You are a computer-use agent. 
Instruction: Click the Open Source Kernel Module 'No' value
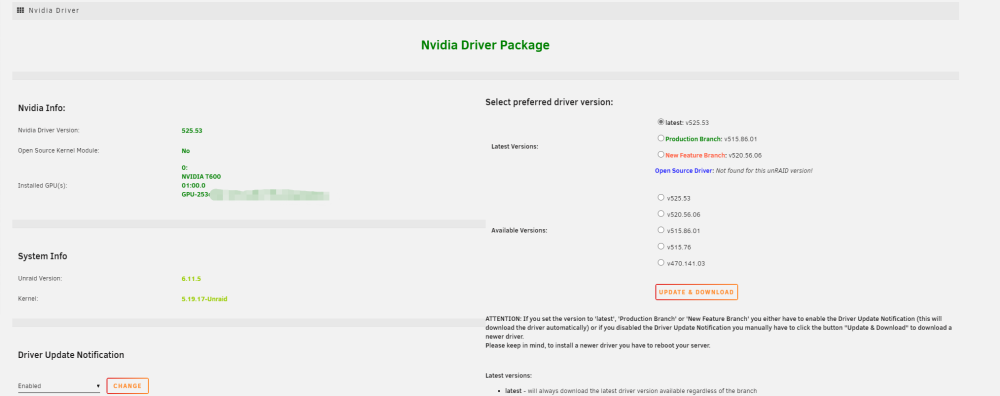[186, 151]
